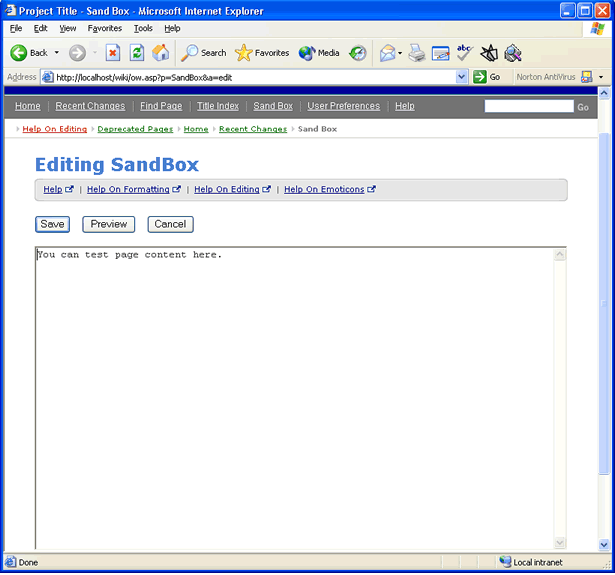Screen dimensions: 615x575
Task: Click the pentagram star toolbar icon
Action: coord(489,53)
